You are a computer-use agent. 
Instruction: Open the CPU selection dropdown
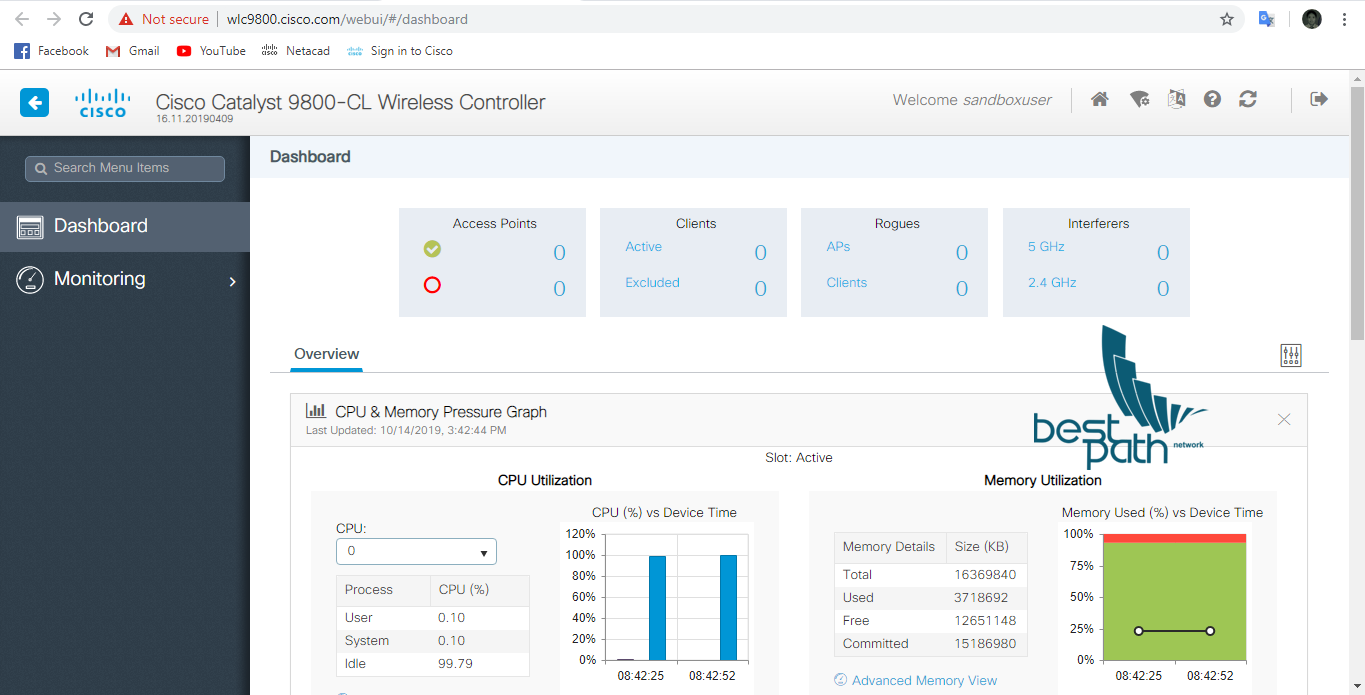coord(416,551)
